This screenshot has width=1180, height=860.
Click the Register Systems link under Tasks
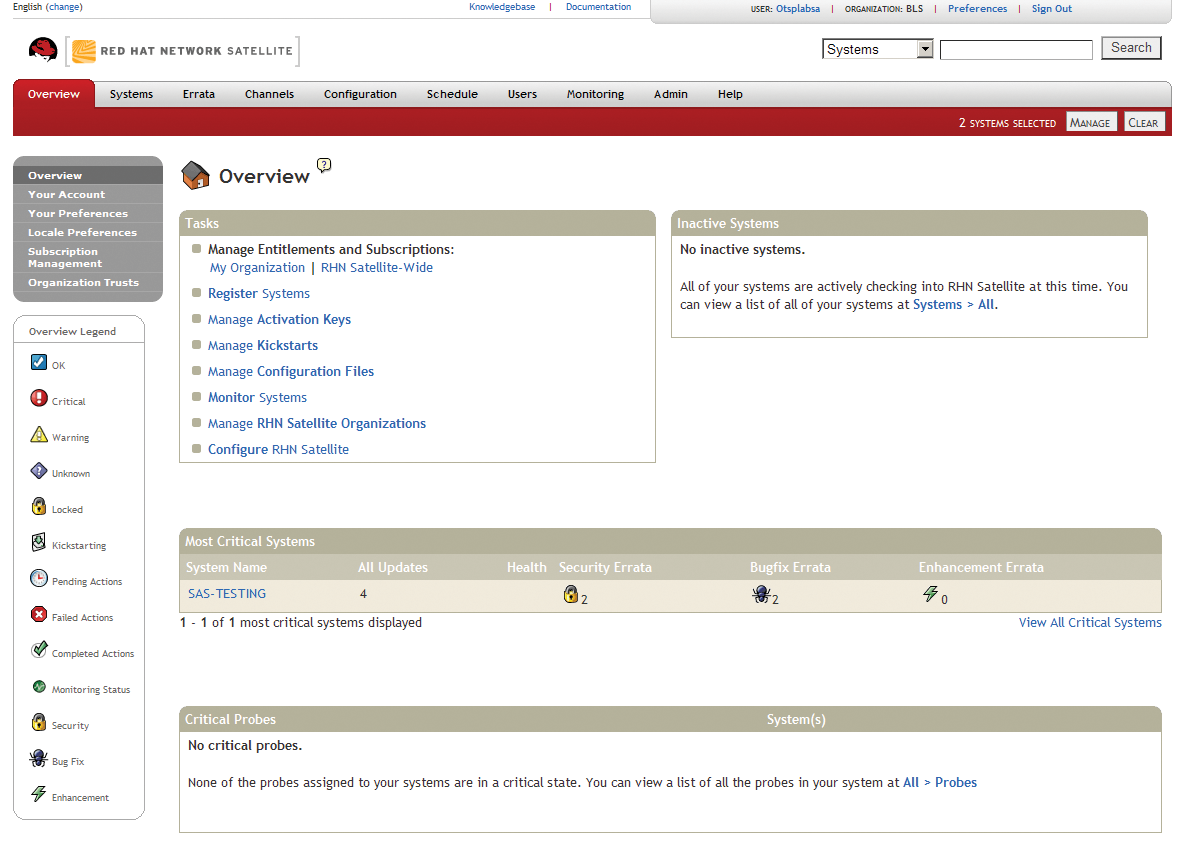[258, 293]
